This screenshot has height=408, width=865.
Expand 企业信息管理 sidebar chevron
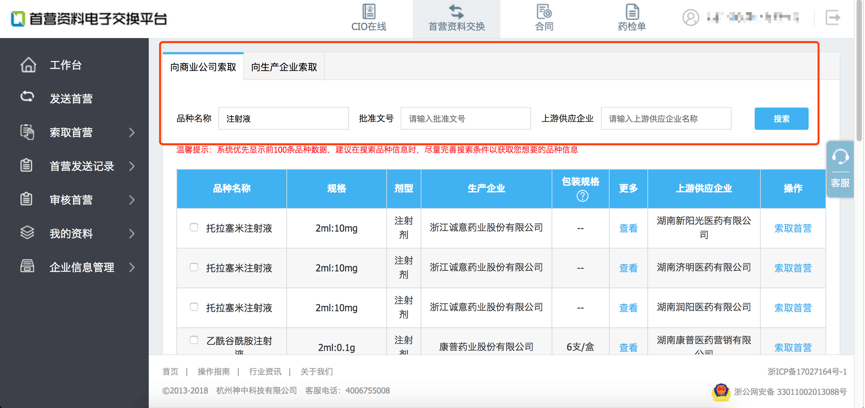pos(132,267)
